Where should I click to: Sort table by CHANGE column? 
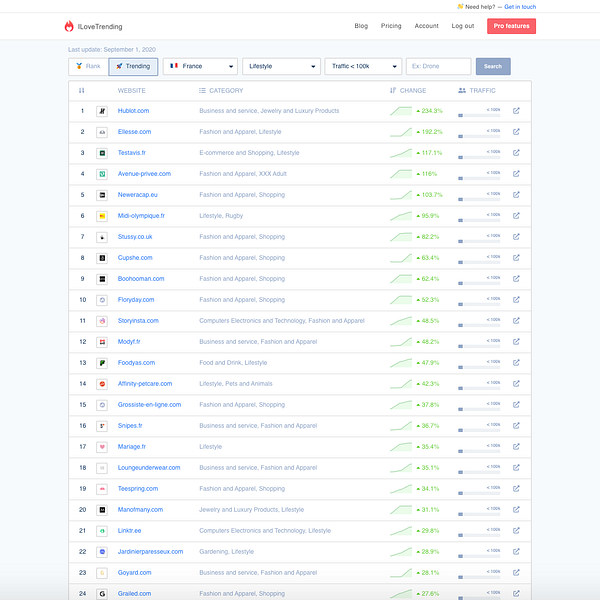[x=408, y=91]
